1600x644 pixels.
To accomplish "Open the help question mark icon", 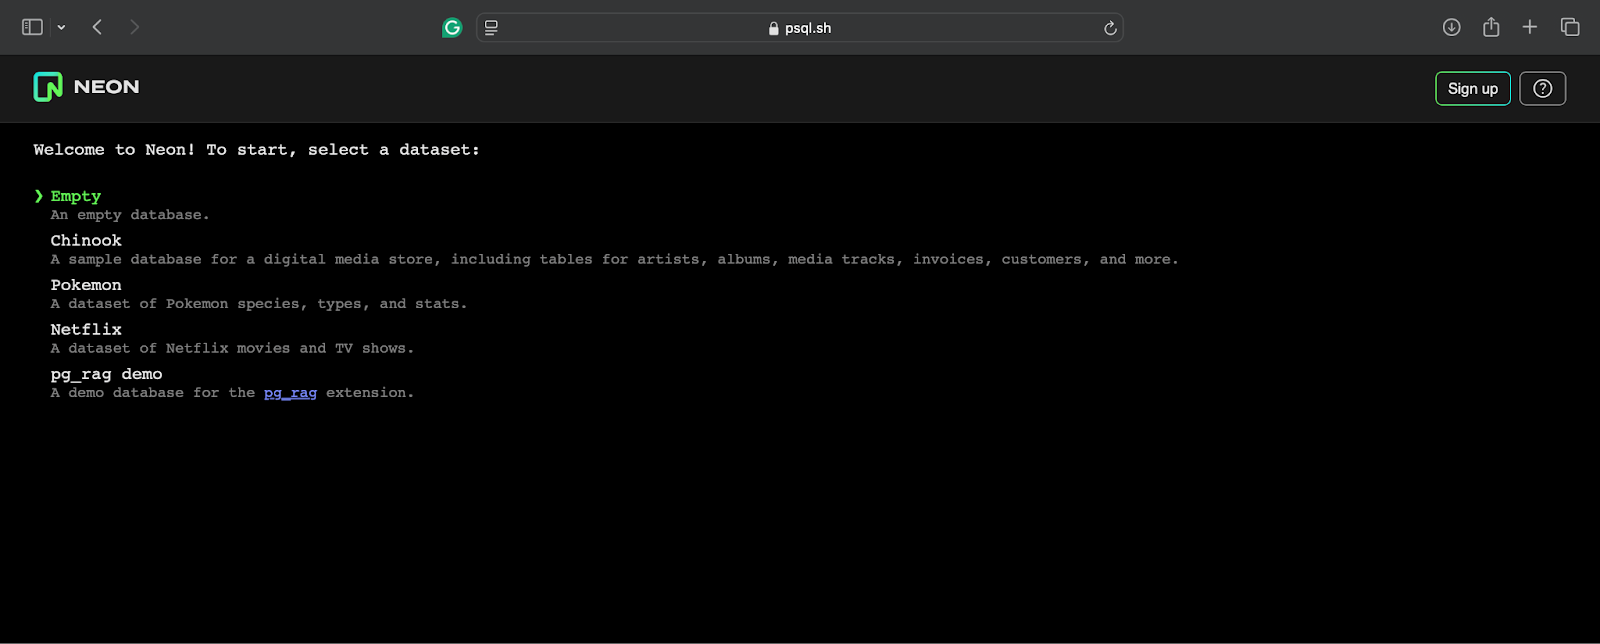I will [1542, 88].
